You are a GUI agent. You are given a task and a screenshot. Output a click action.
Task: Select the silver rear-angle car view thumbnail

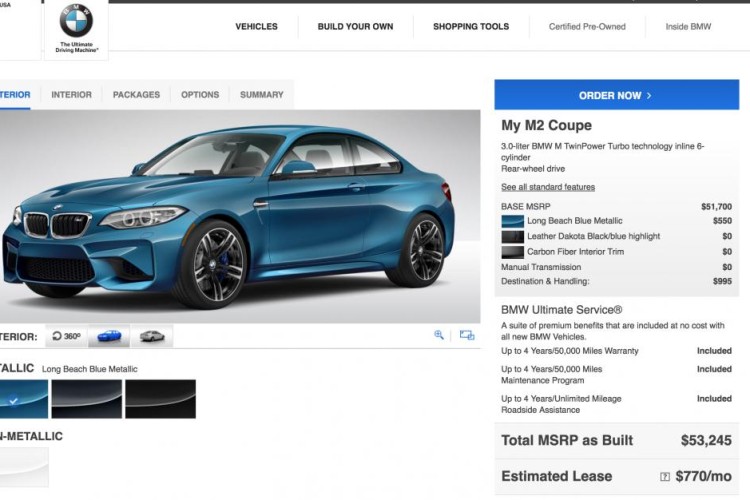[152, 336]
